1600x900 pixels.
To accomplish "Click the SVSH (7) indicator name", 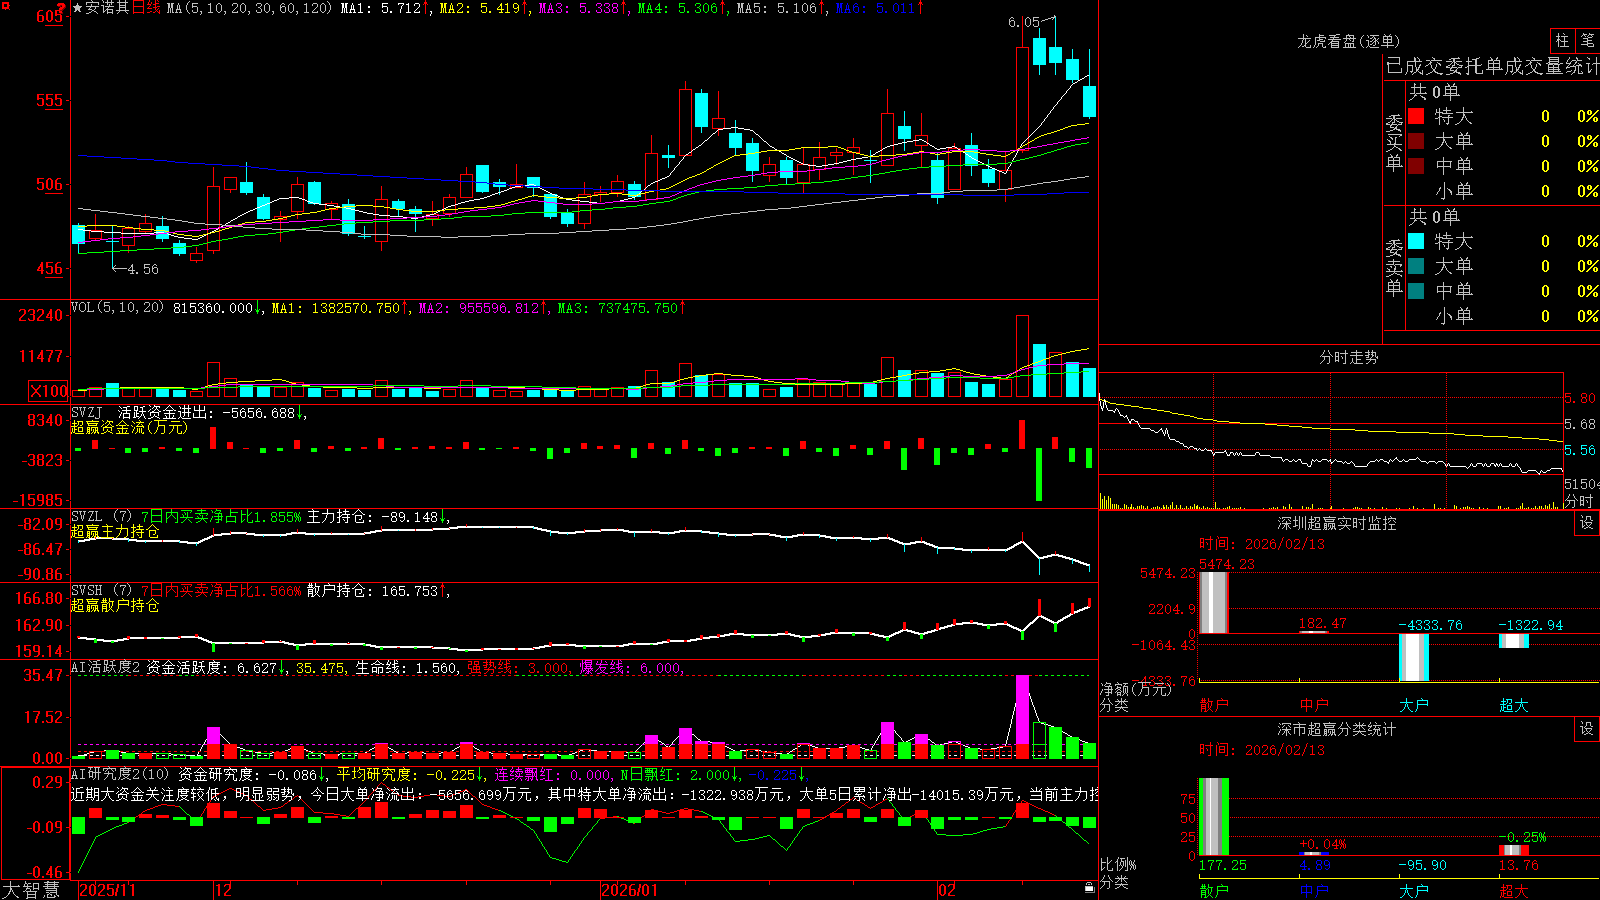I will click(x=101, y=591).
